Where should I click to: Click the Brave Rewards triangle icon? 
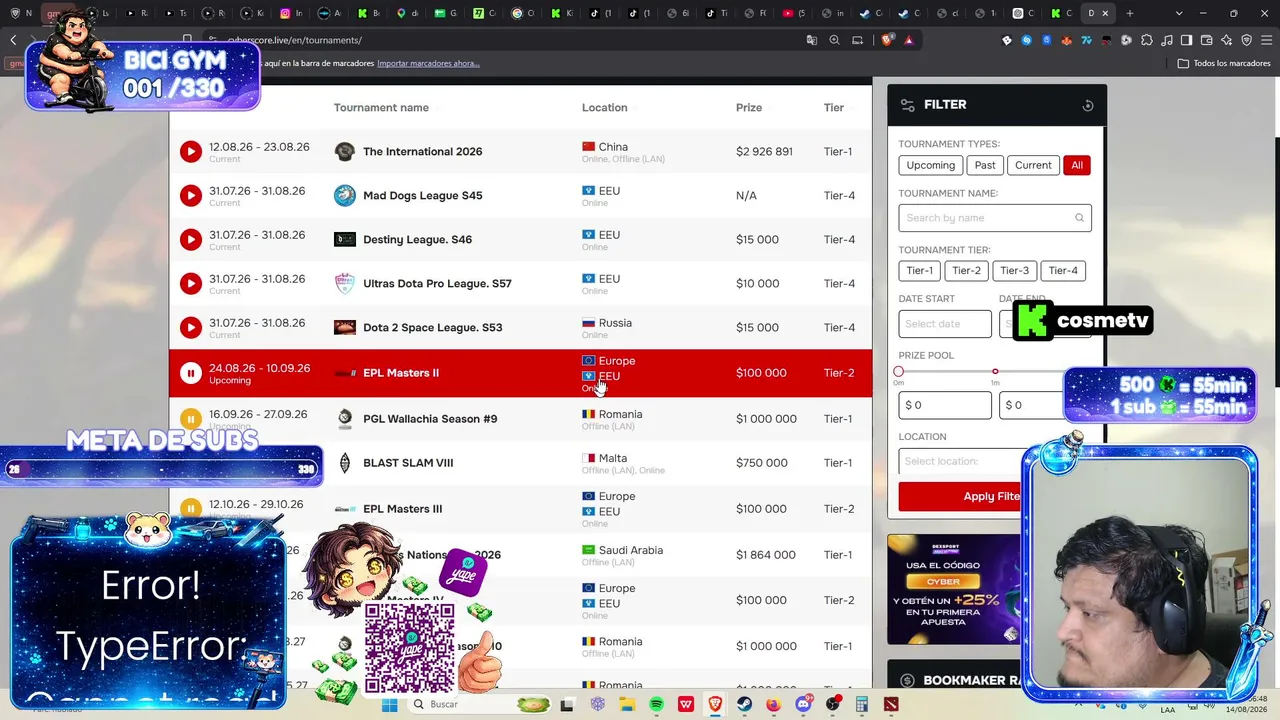click(909, 40)
